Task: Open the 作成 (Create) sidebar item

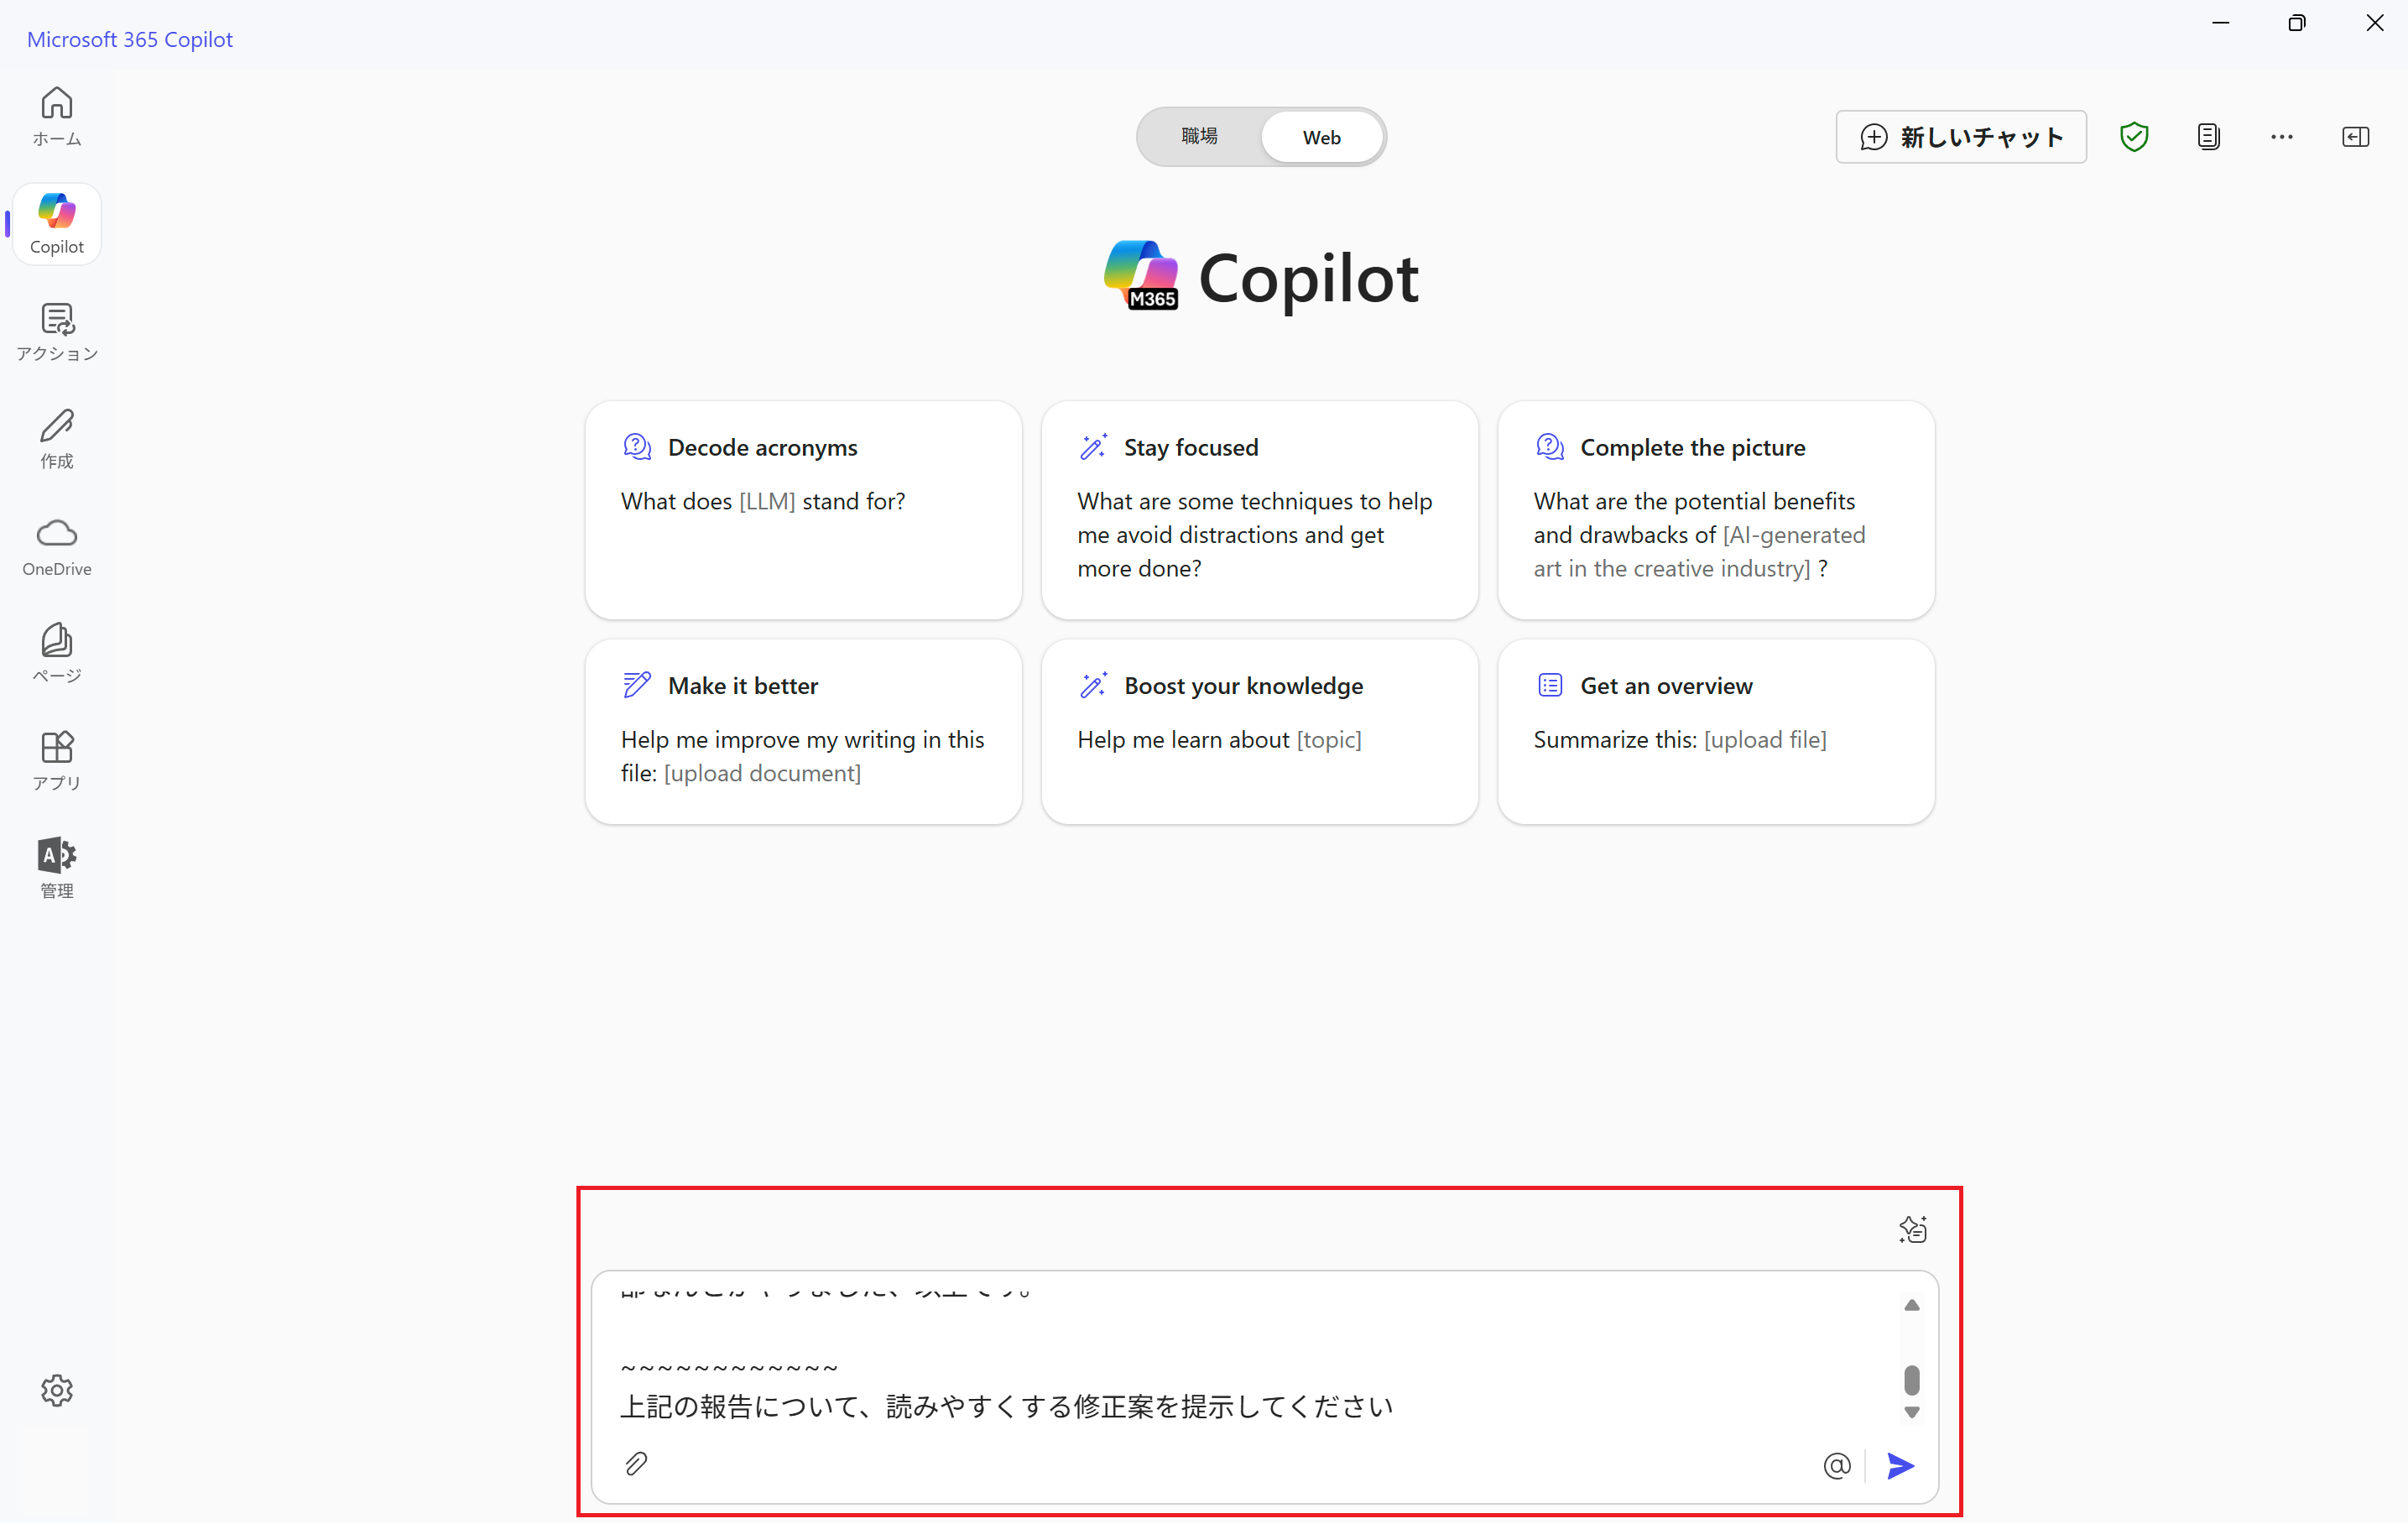Action: click(57, 439)
